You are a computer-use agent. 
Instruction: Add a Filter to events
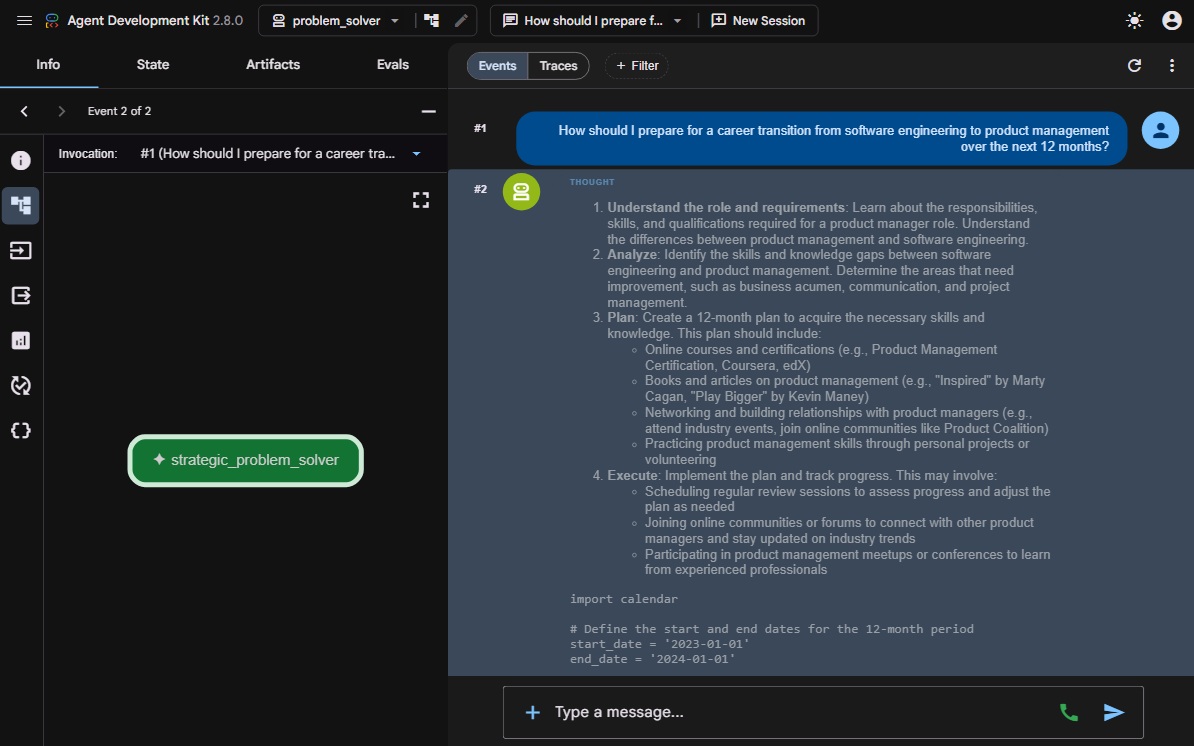point(637,65)
